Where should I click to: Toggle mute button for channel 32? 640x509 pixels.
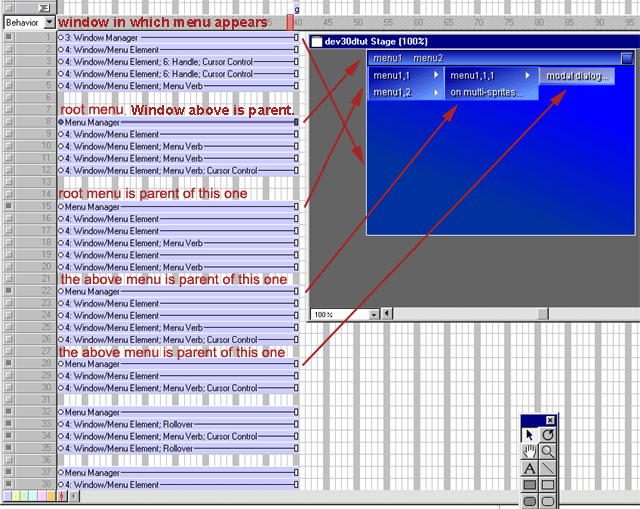click(x=9, y=412)
